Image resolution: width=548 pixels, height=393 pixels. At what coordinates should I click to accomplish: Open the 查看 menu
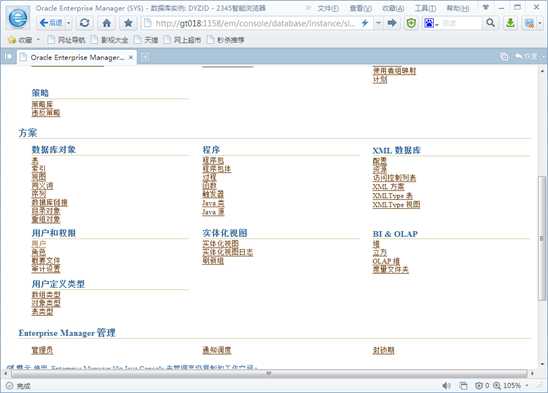pos(361,8)
